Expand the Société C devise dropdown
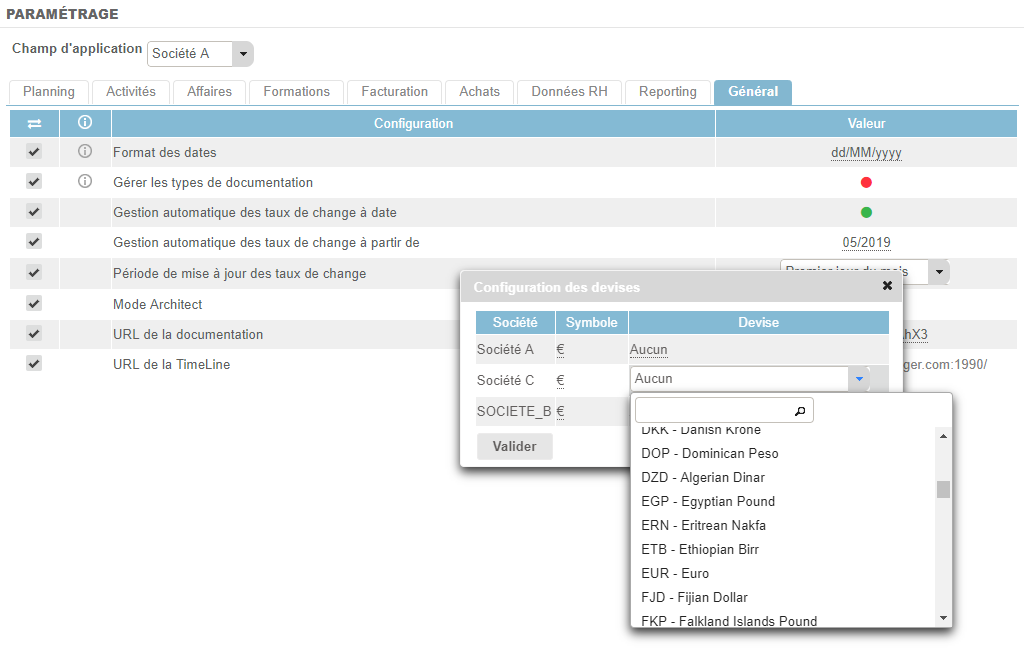Screen dimensions: 1024x651 [x=857, y=379]
